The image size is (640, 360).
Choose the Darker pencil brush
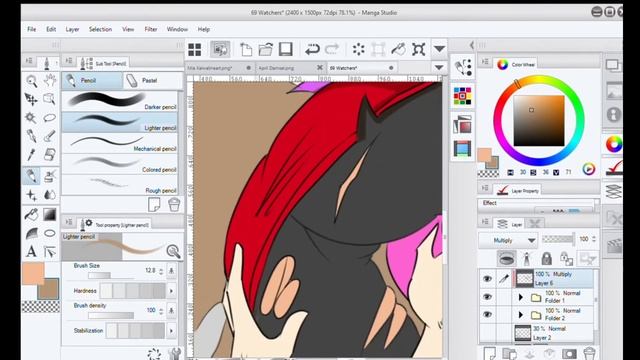[120, 102]
